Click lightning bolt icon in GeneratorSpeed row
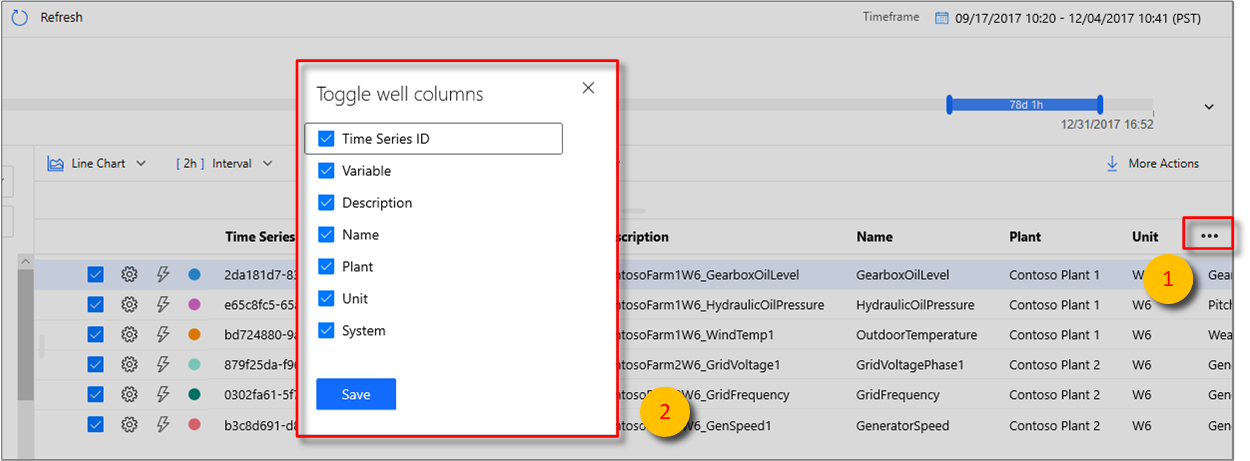1250x461 pixels. coord(163,425)
